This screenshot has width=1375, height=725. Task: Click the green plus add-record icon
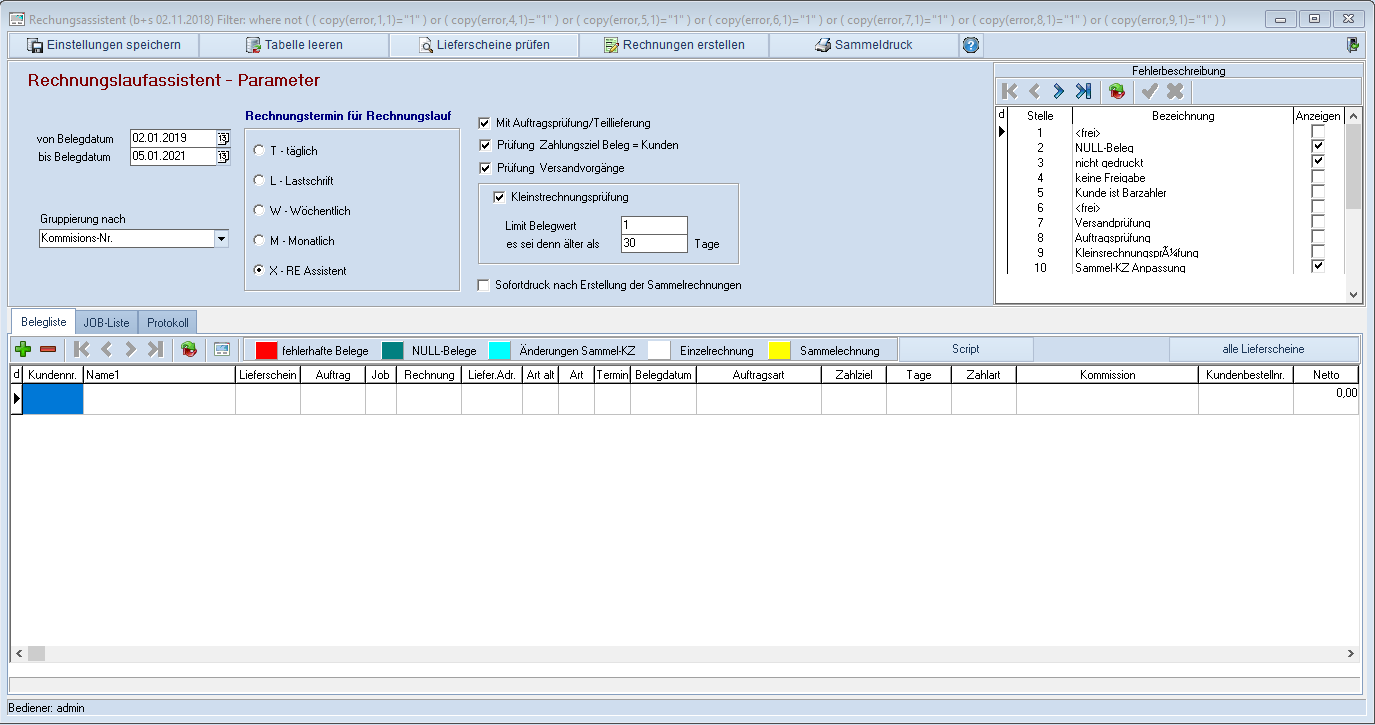(x=24, y=350)
